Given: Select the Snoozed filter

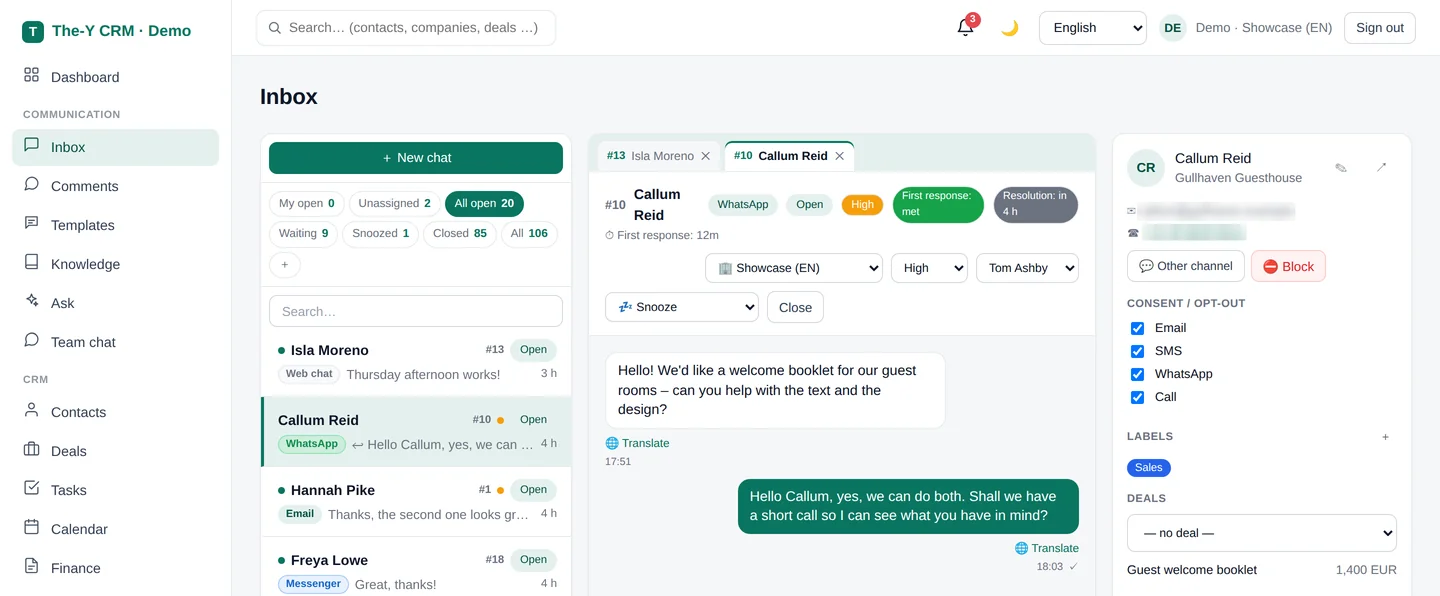Looking at the screenshot, I should point(380,234).
